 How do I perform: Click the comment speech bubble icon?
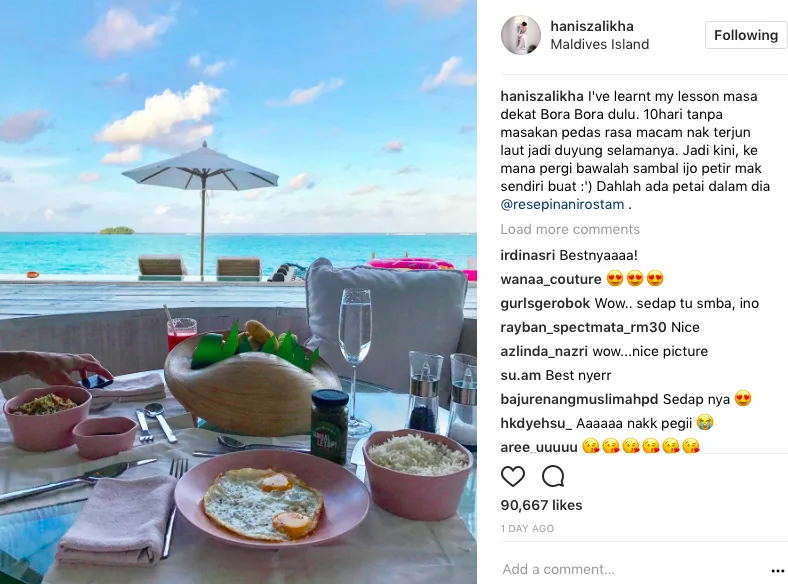tap(553, 476)
